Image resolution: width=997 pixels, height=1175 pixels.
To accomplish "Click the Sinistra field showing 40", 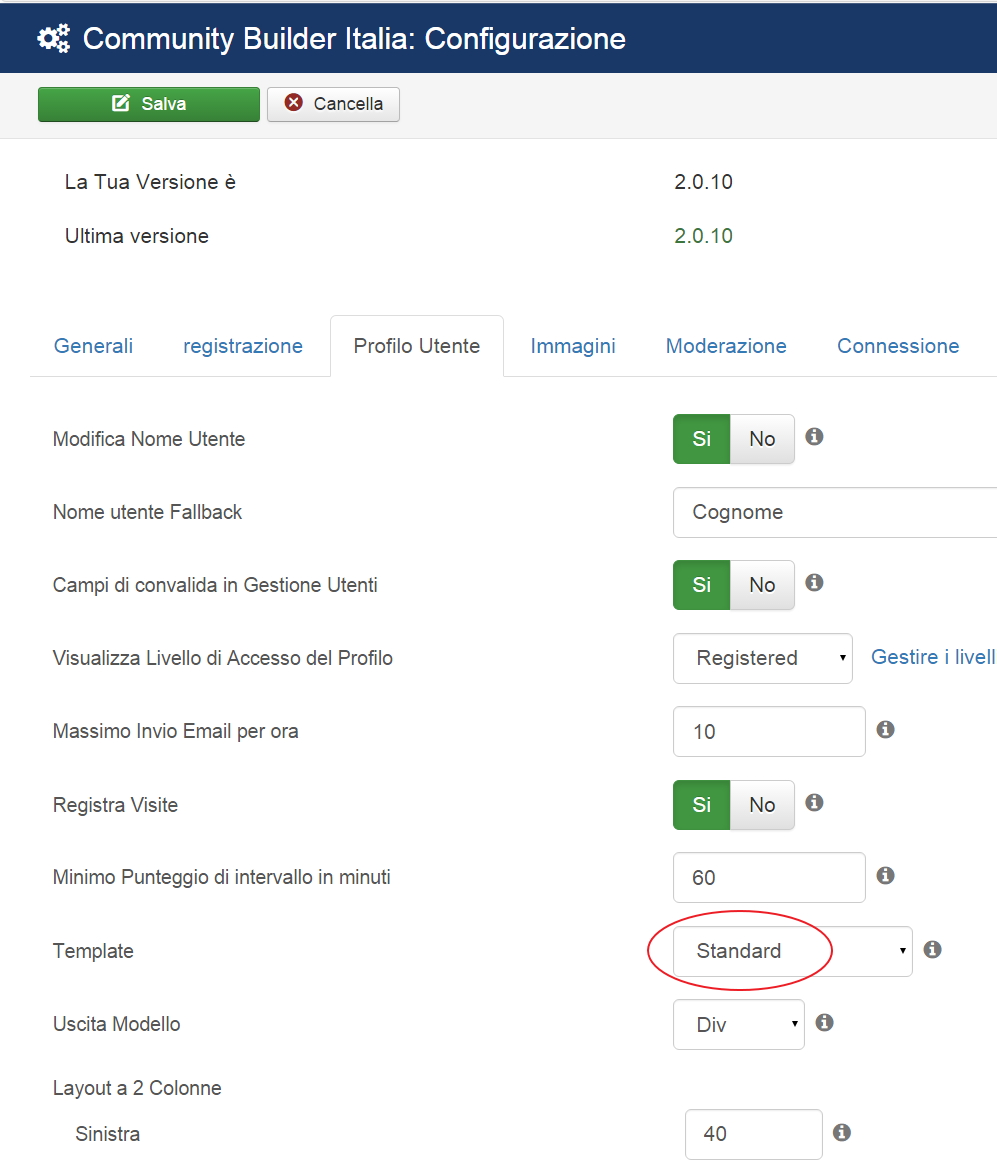I will [753, 1134].
